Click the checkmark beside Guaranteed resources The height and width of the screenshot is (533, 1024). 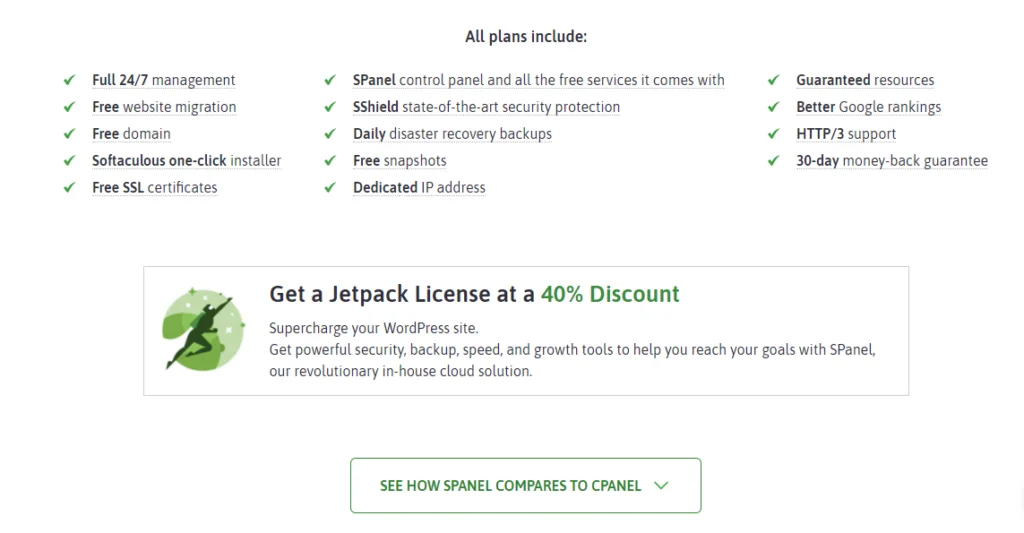[774, 80]
